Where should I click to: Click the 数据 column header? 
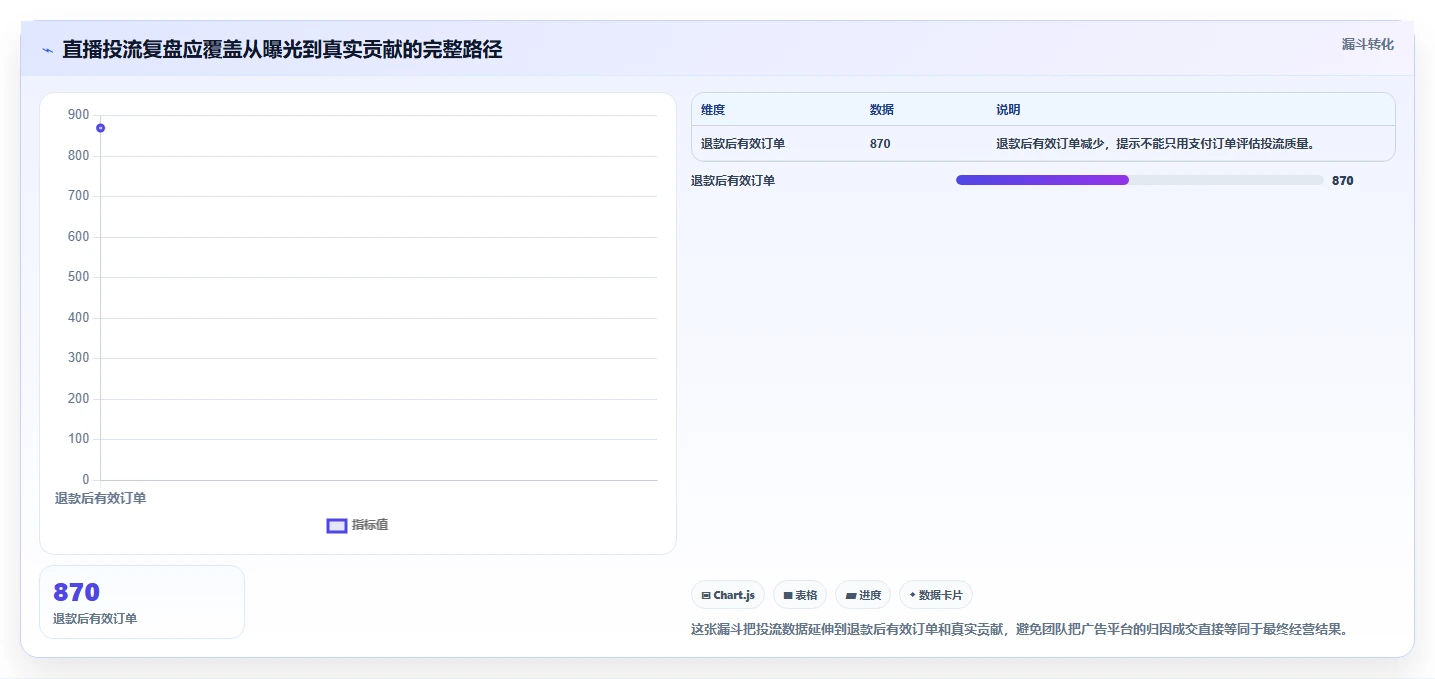882,110
